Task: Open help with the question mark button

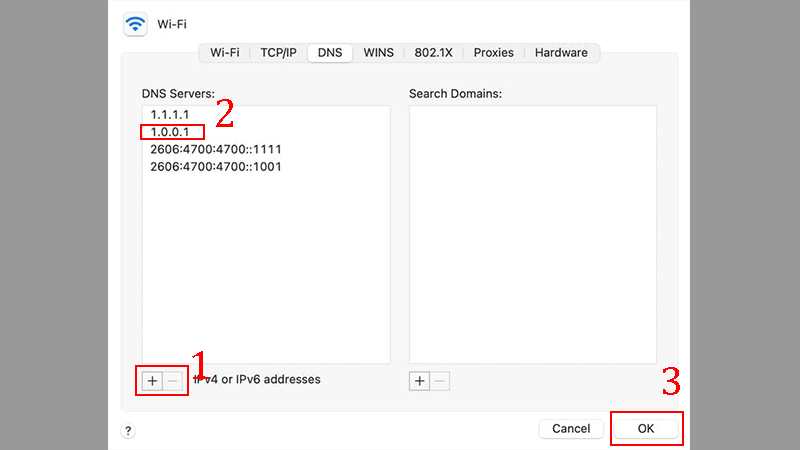Action: coord(128,430)
